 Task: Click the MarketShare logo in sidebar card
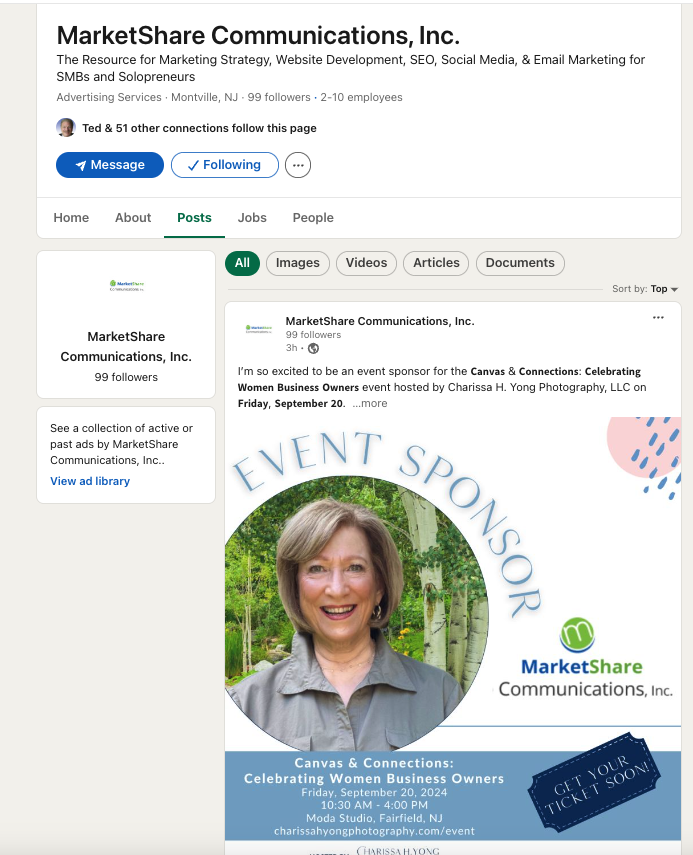[x=126, y=285]
